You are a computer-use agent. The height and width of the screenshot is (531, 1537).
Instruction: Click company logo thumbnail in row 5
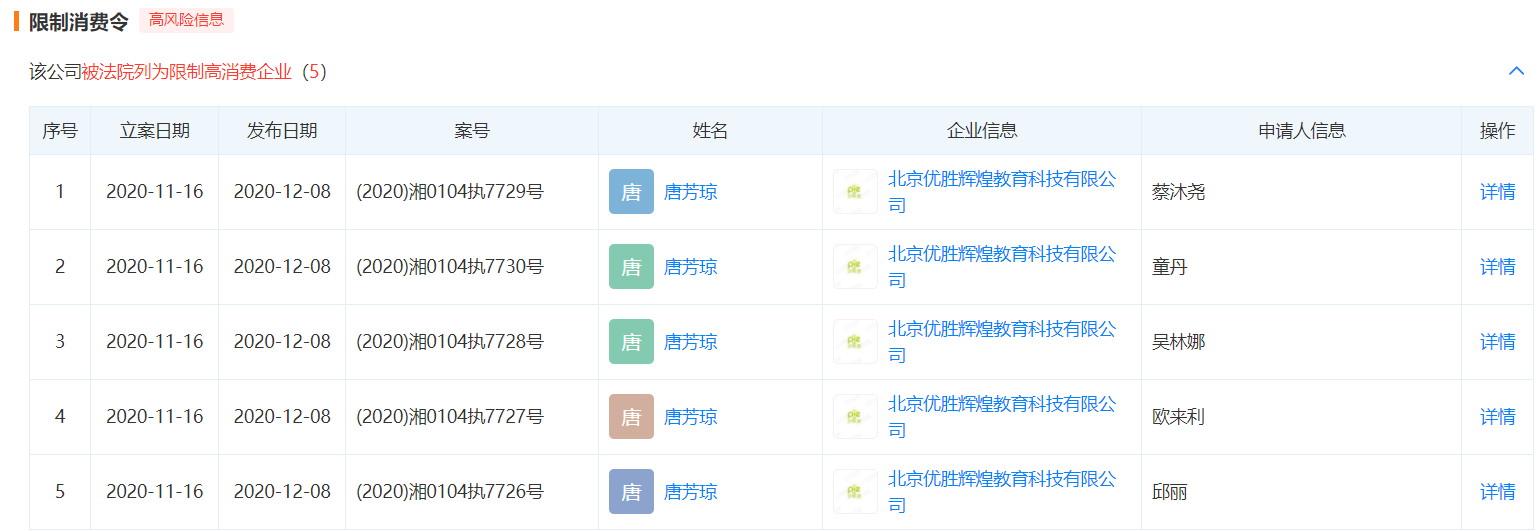coord(855,492)
